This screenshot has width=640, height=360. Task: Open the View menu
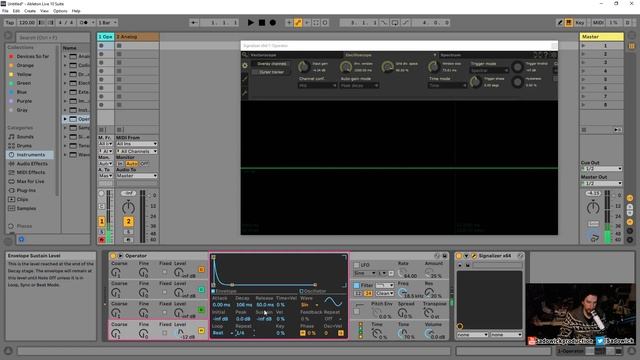tap(44, 11)
